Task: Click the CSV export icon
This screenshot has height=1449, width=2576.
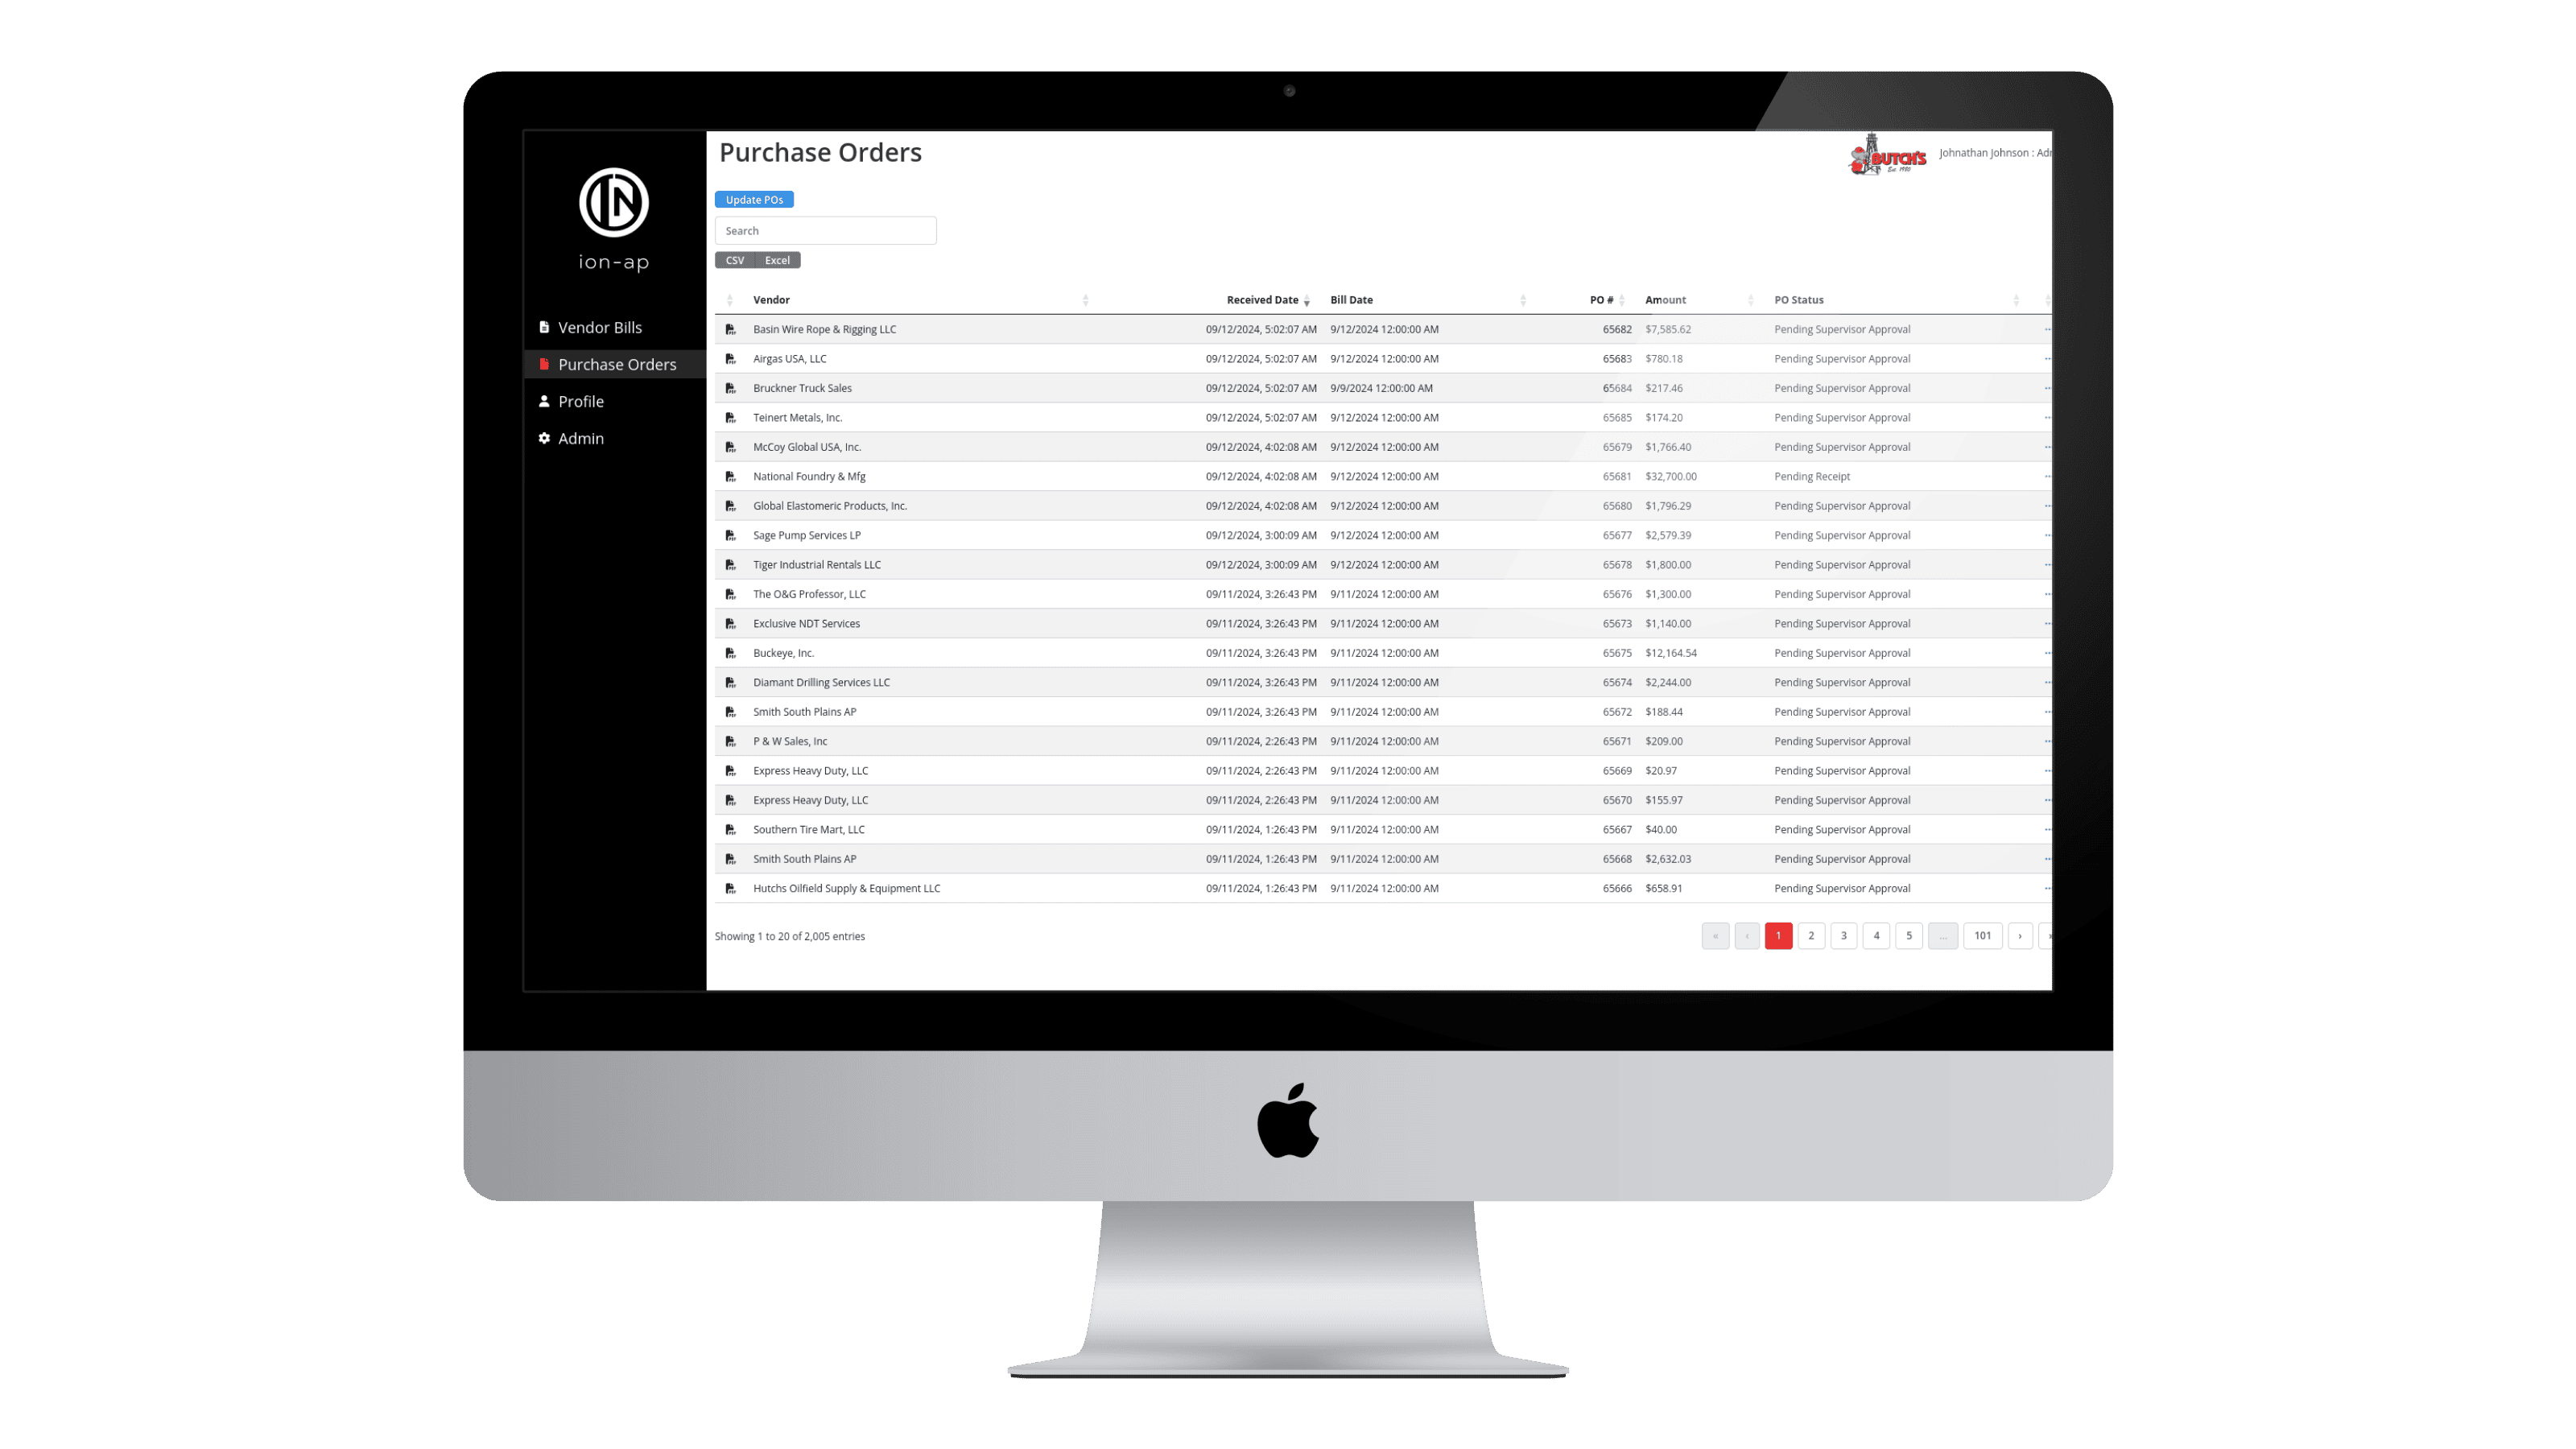Action: tap(736, 260)
